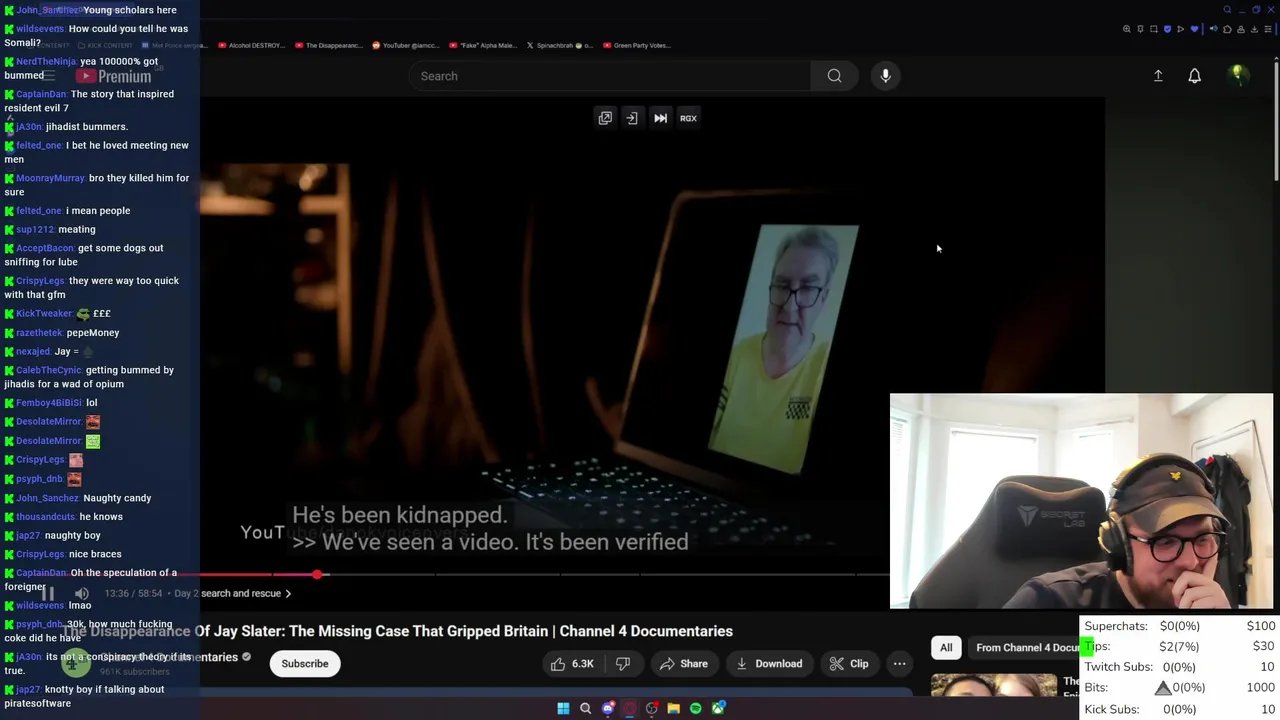Screen dimensions: 1280x720
Task: Open the notifications bell
Action: coord(1194,76)
